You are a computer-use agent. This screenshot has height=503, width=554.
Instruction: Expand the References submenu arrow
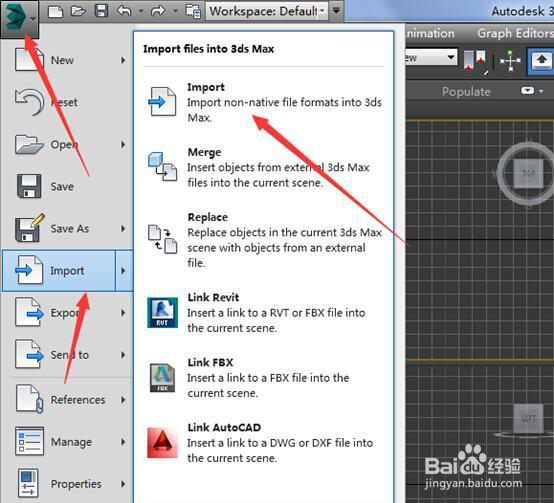[123, 400]
